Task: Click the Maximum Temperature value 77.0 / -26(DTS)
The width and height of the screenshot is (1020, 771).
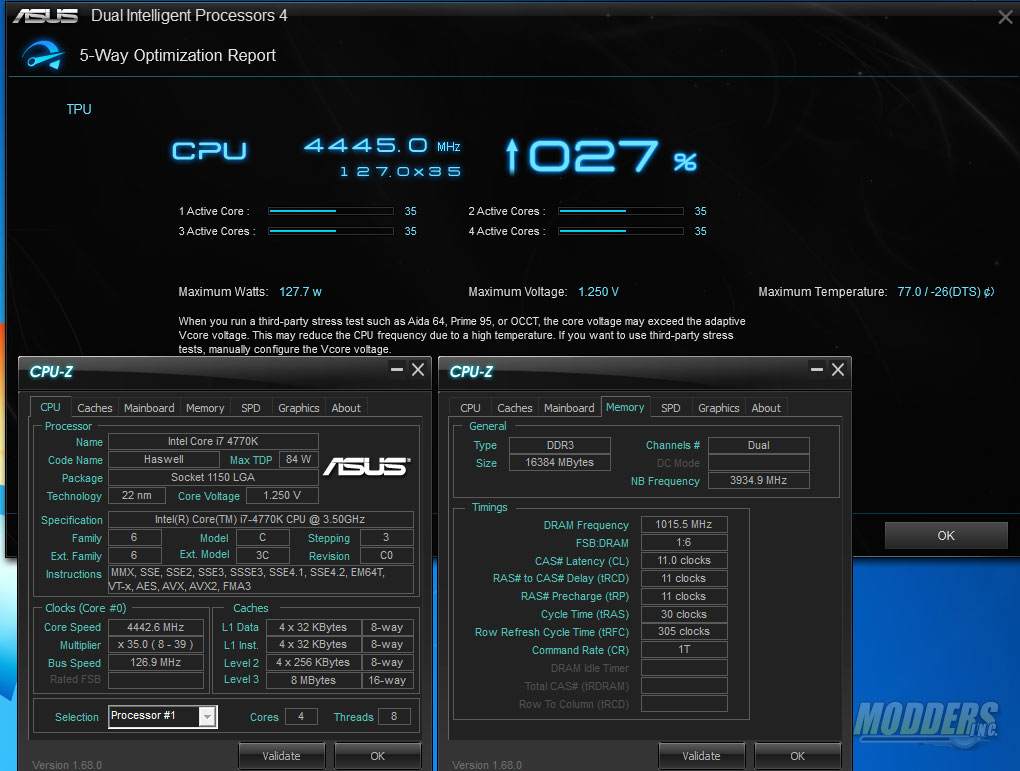Action: point(946,292)
